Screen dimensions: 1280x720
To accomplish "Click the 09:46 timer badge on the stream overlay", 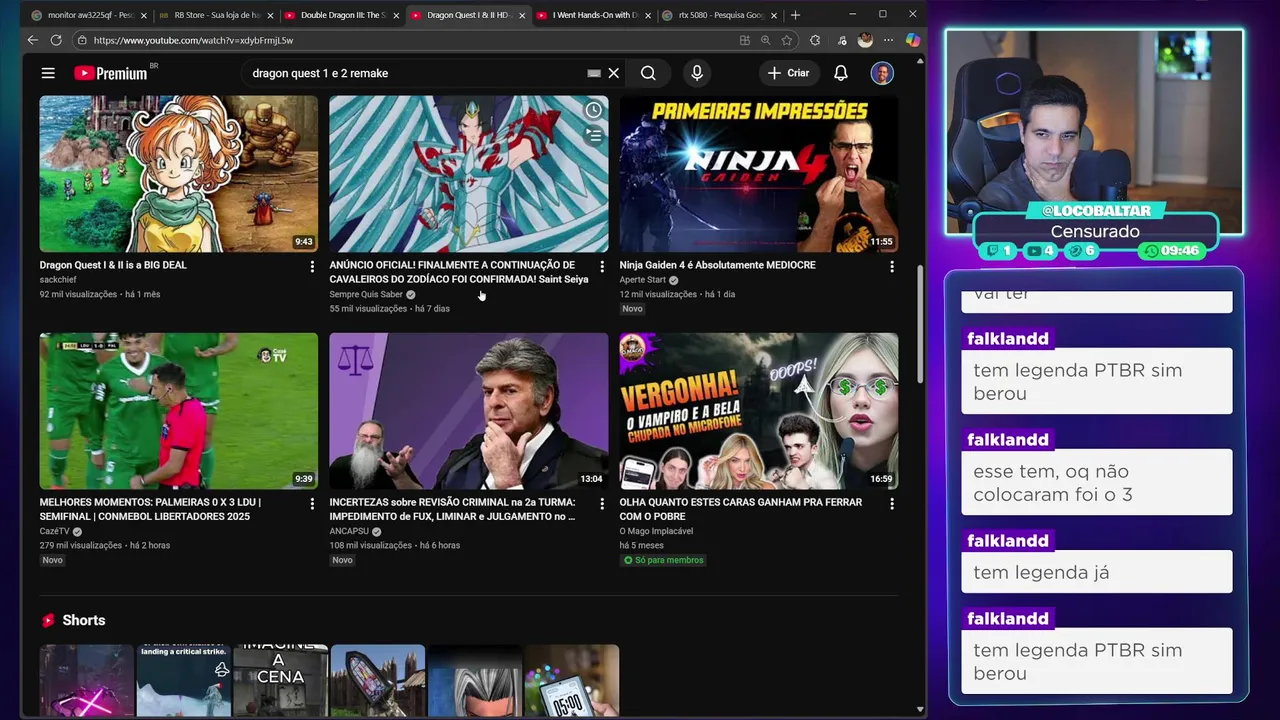I will [1172, 251].
